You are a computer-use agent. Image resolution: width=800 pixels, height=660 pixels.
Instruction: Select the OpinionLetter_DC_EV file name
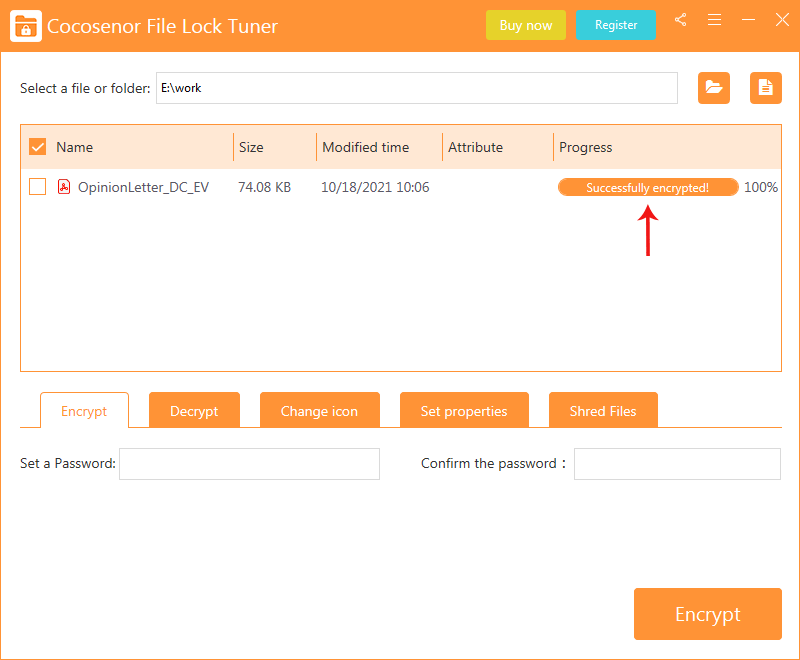[143, 187]
